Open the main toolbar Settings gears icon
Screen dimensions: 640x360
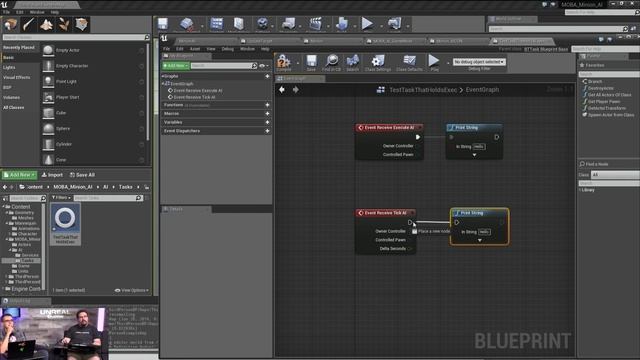tap(262, 24)
